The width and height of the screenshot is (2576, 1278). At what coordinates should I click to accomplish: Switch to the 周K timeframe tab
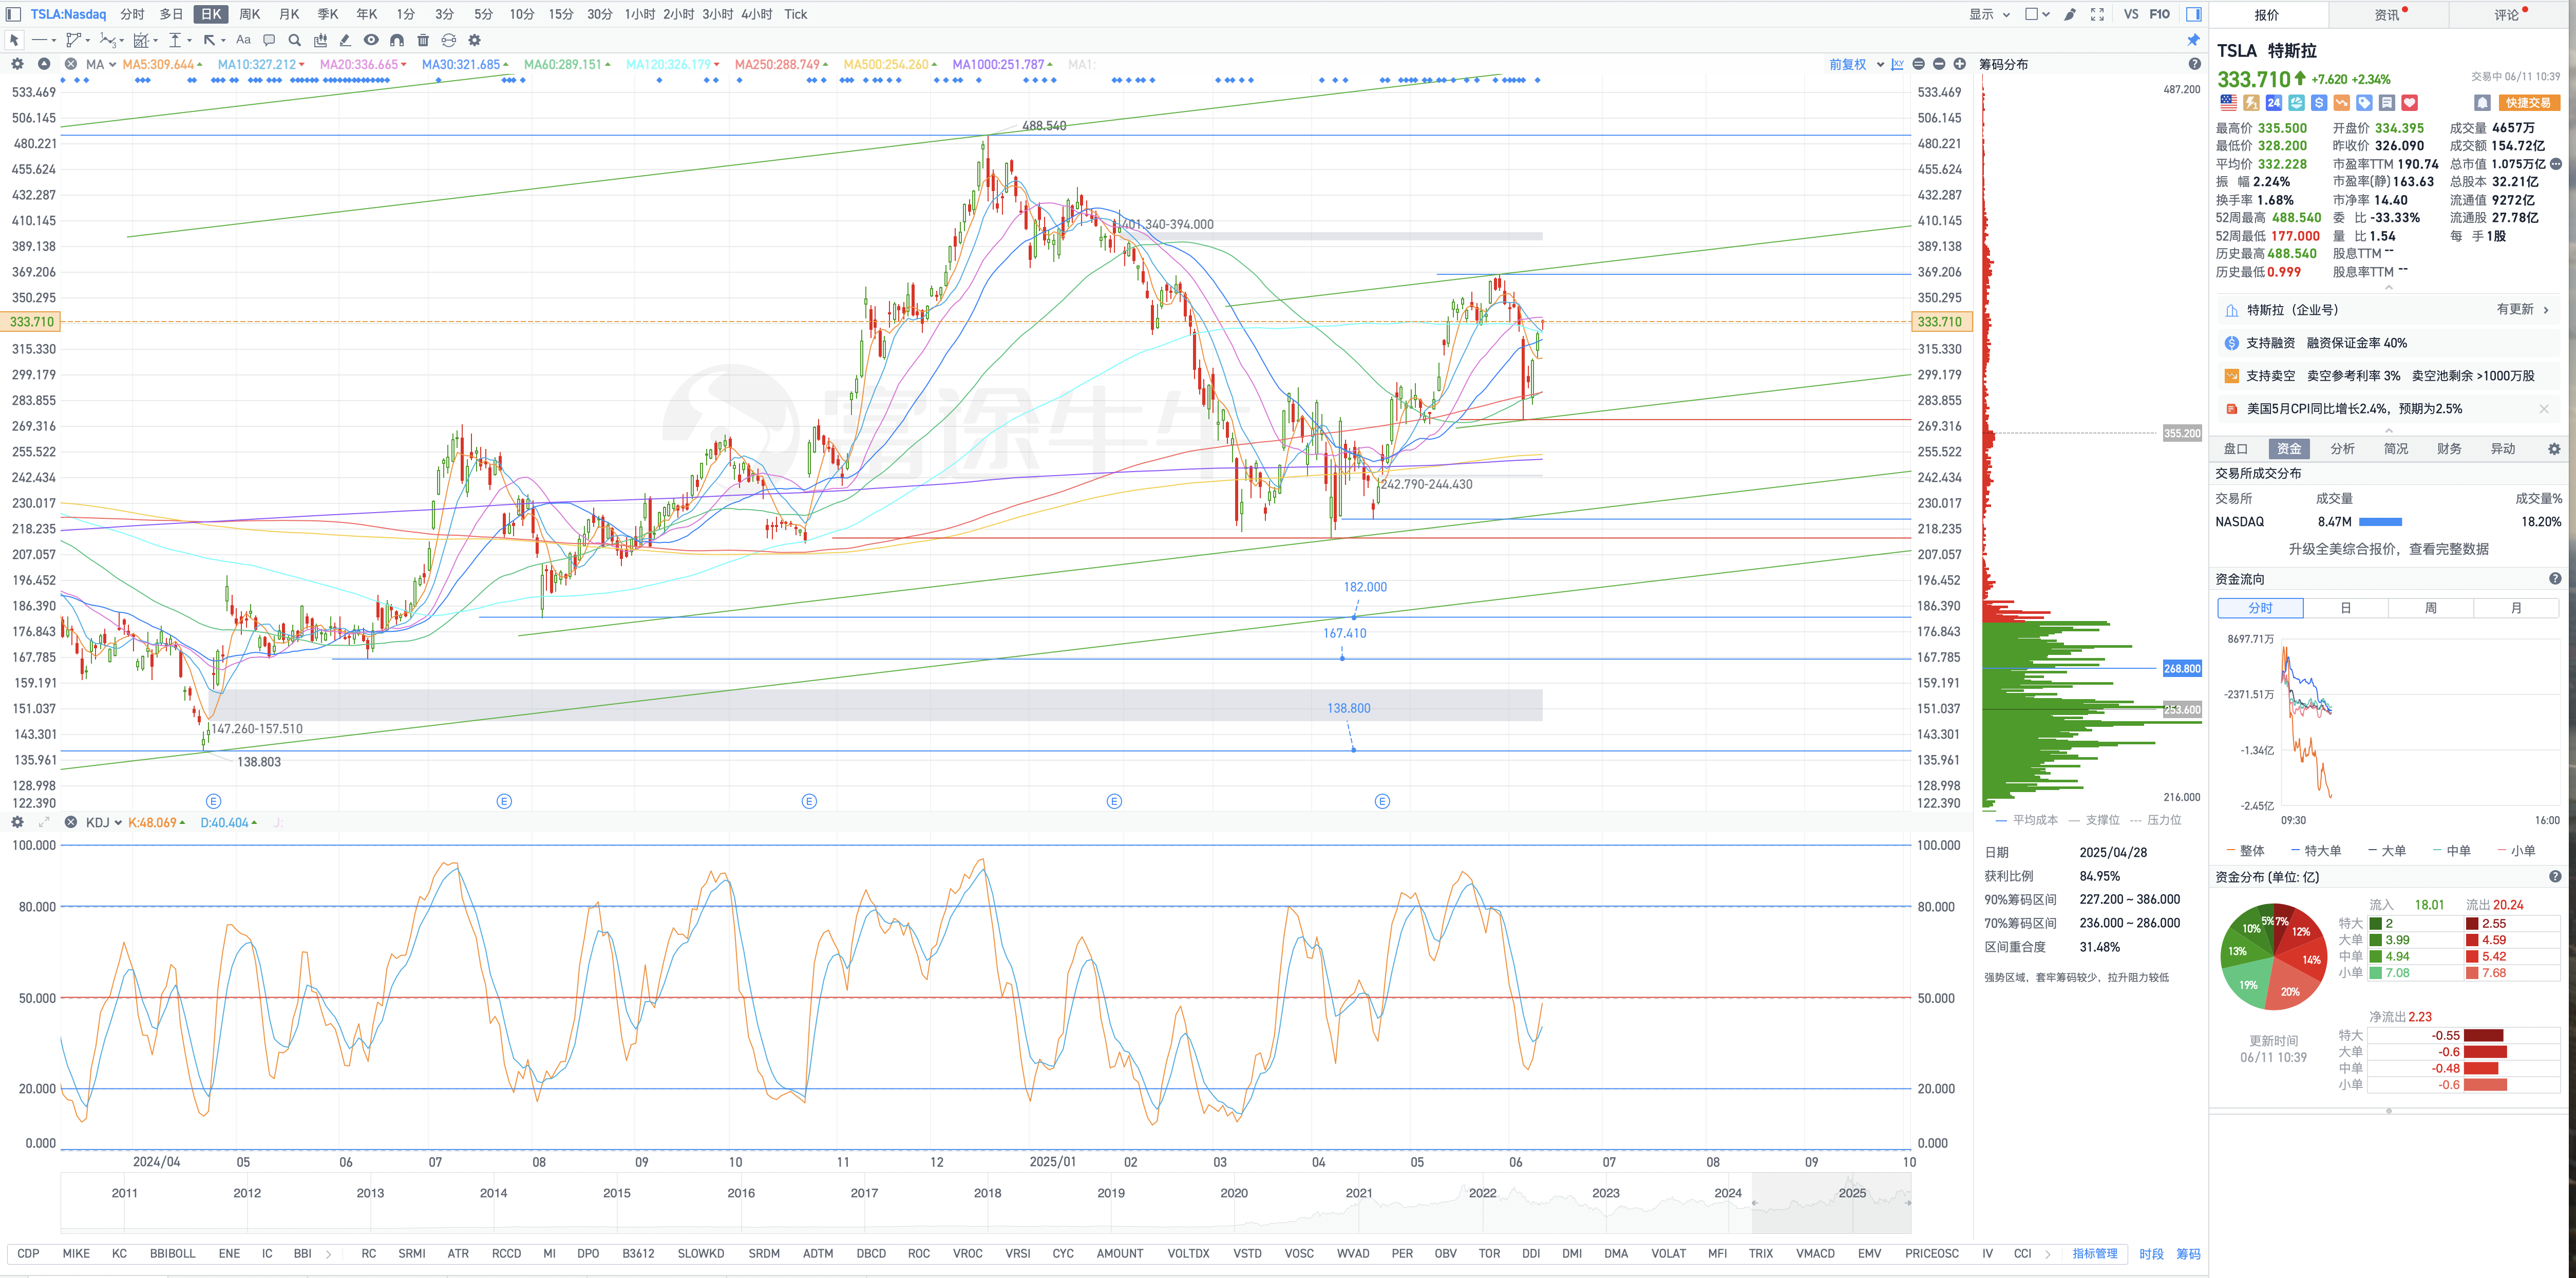click(250, 14)
